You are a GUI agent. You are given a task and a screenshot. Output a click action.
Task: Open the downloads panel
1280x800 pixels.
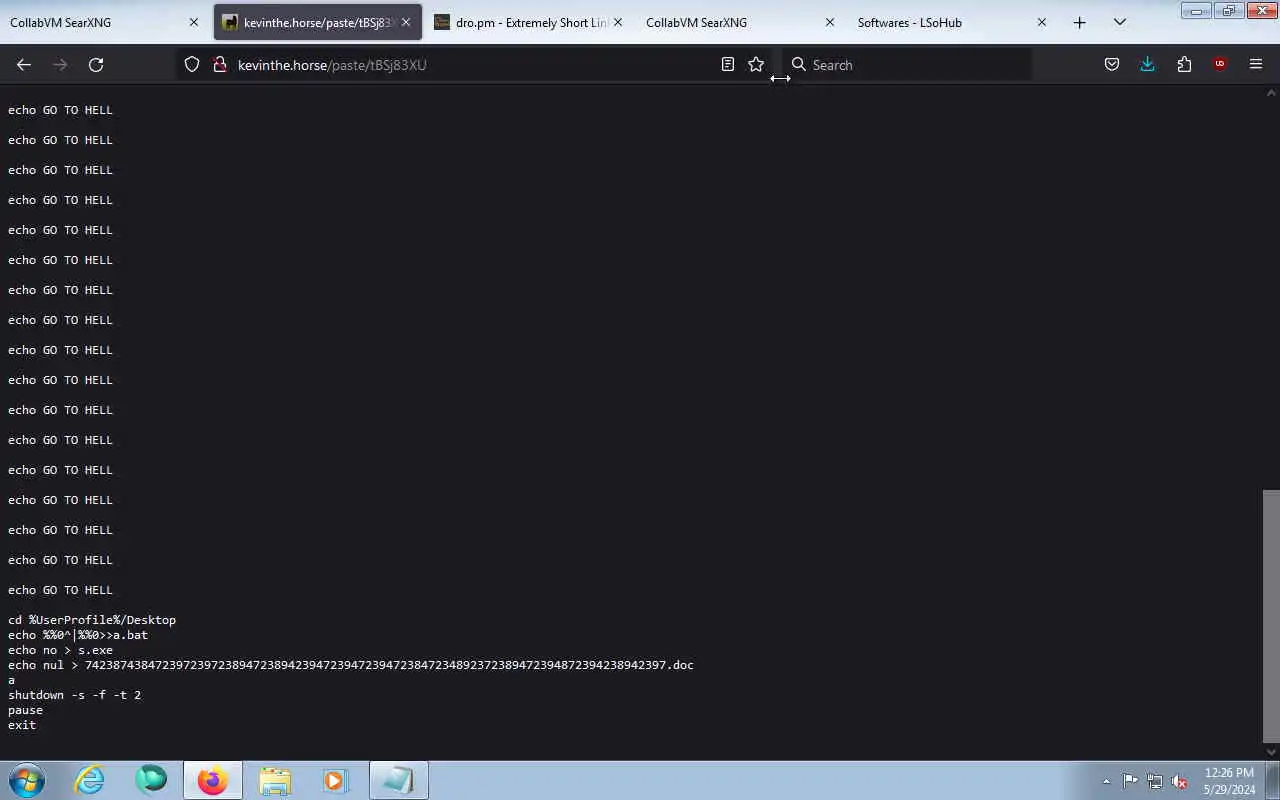[x=1148, y=64]
